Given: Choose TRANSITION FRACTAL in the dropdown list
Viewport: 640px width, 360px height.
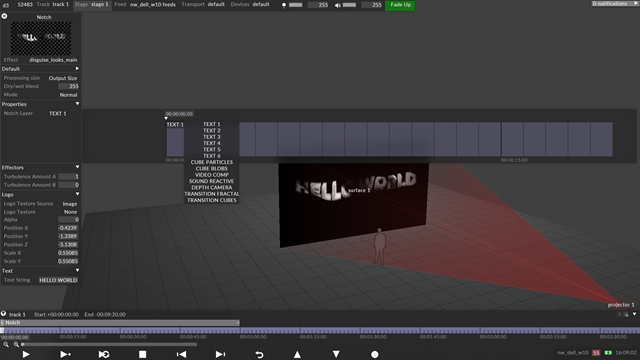Looking at the screenshot, I should tap(211, 194).
